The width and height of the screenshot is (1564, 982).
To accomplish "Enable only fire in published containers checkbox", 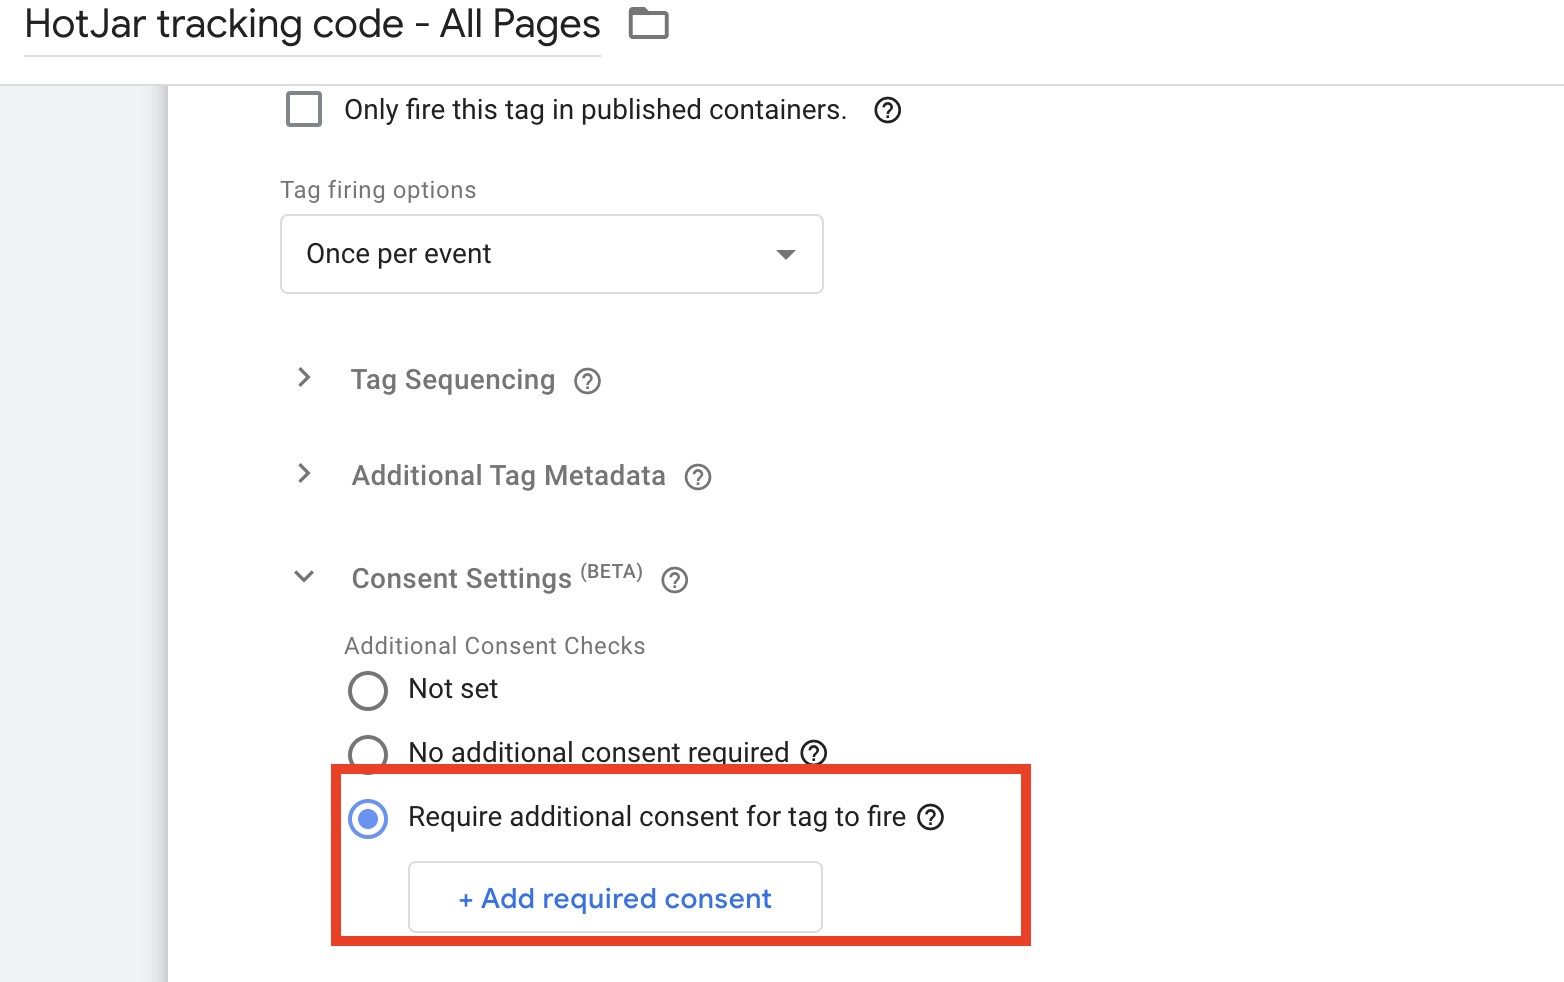I will [304, 109].
